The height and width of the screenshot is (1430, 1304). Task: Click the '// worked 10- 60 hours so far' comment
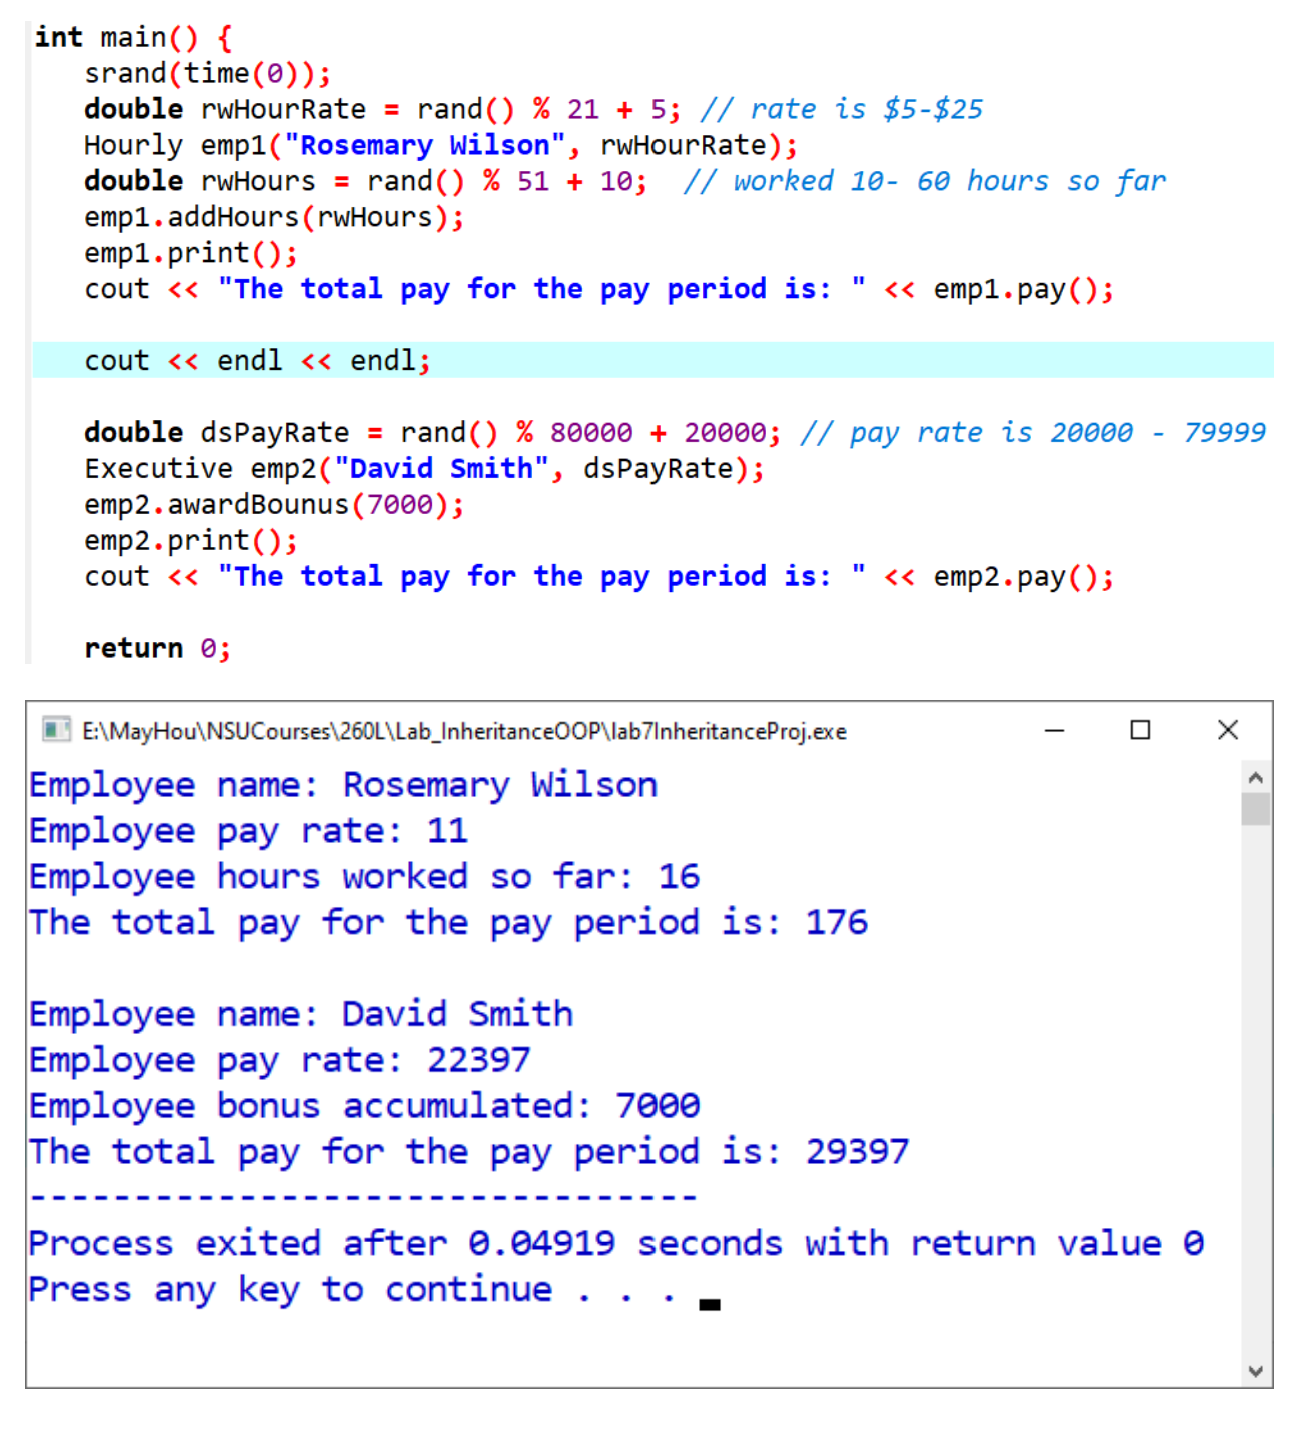(x=925, y=182)
